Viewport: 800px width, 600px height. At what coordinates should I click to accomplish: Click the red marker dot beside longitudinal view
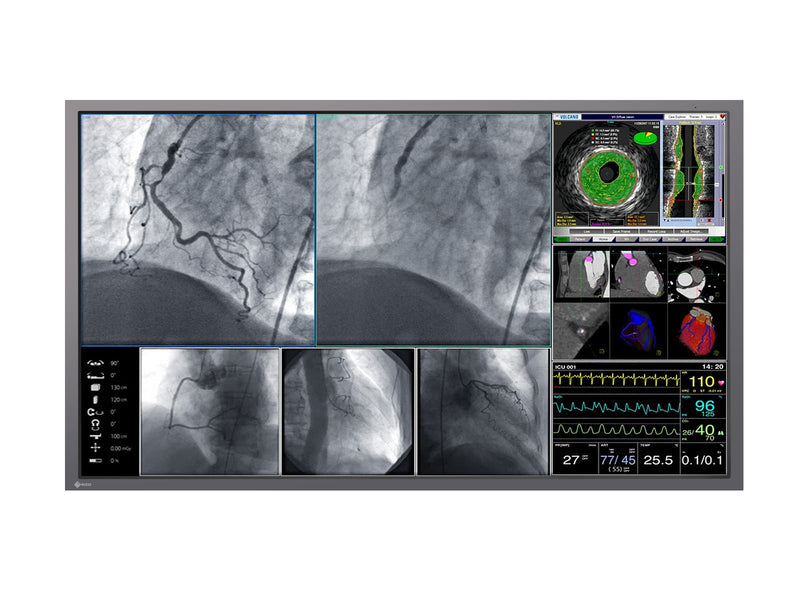point(720,200)
